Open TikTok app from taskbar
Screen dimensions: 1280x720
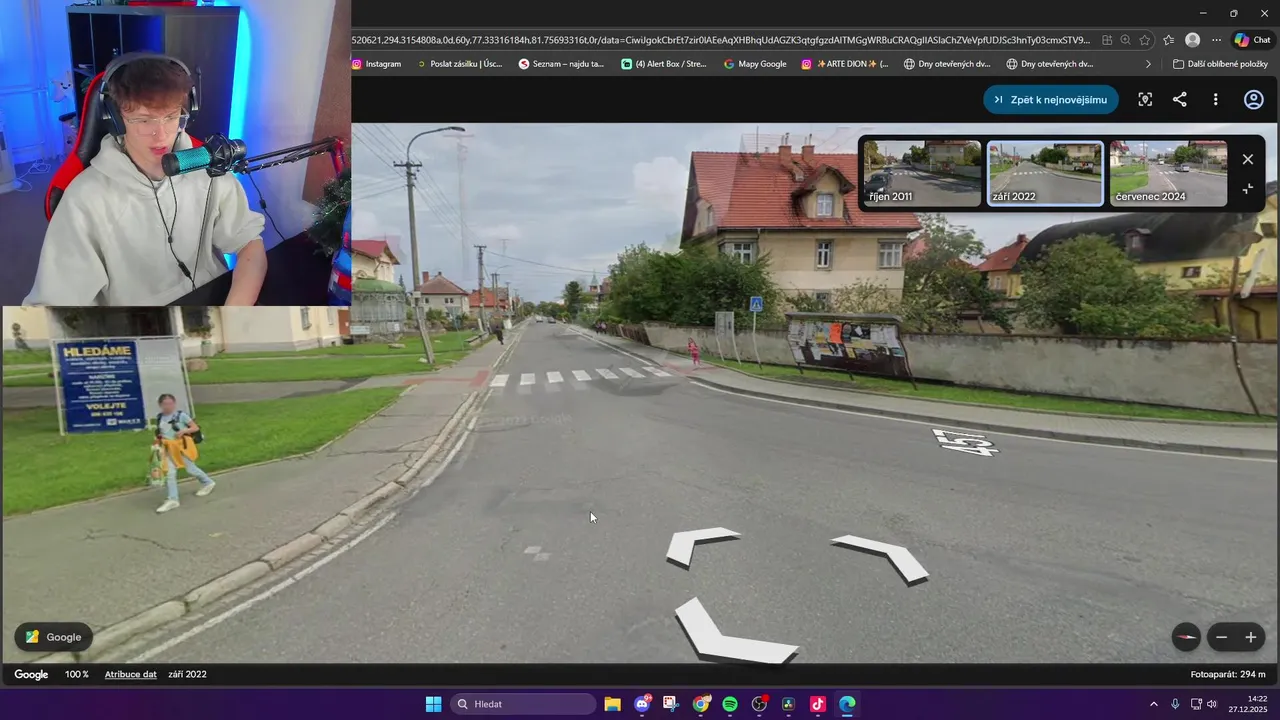click(818, 704)
